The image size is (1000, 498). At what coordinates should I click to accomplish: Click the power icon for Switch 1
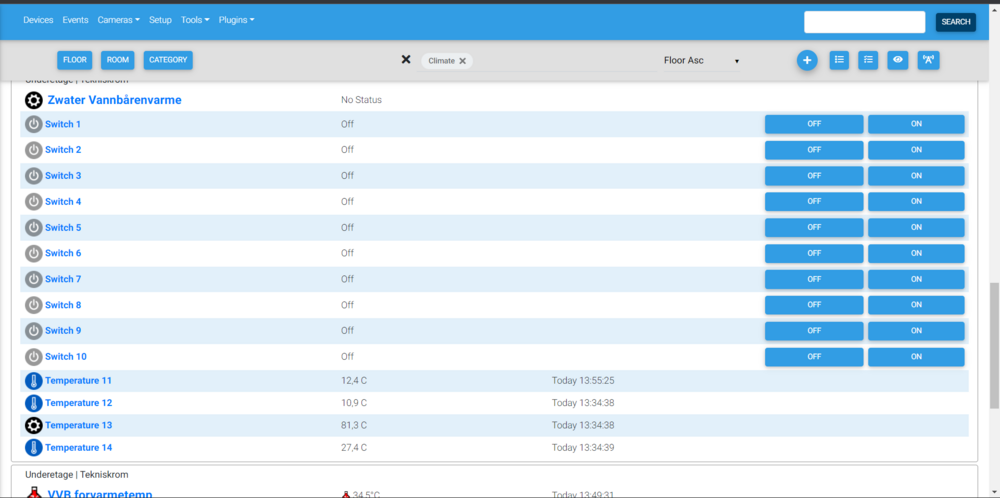(34, 124)
